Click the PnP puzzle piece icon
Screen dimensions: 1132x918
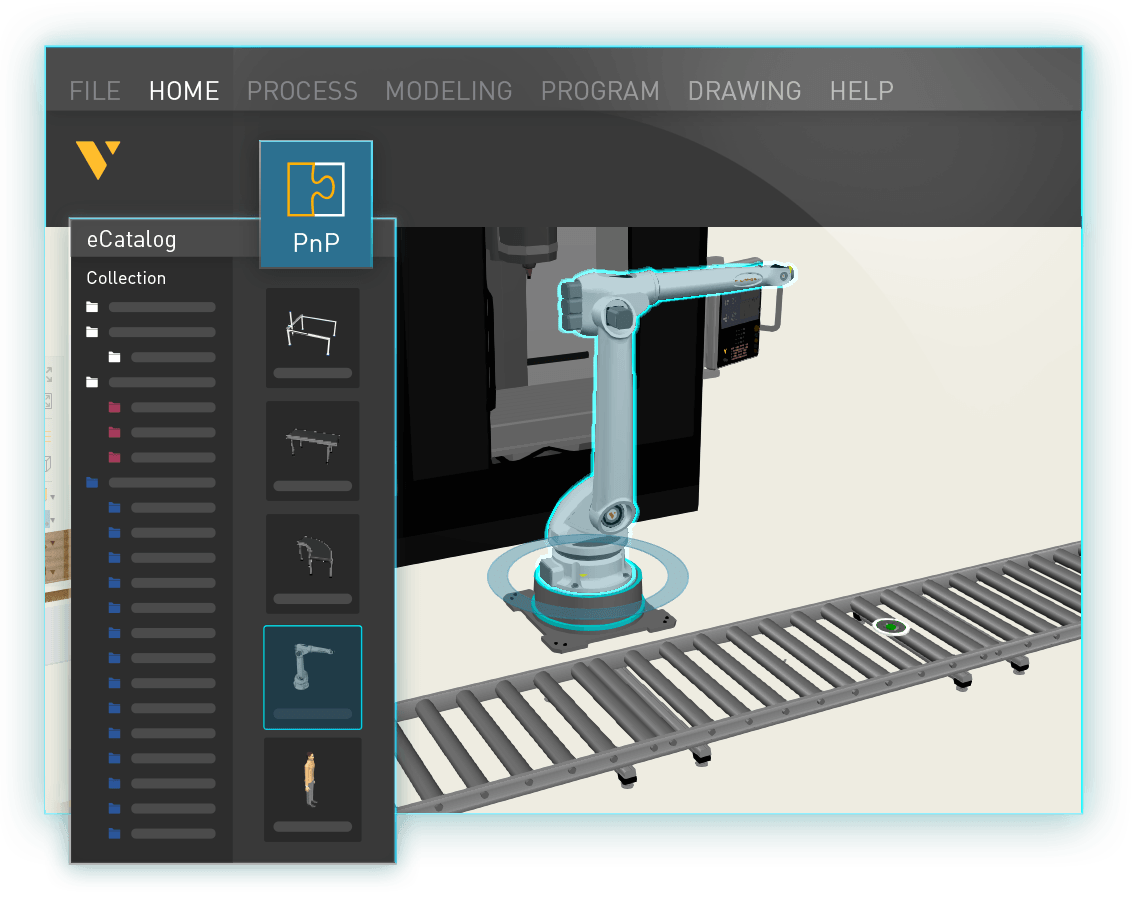315,189
